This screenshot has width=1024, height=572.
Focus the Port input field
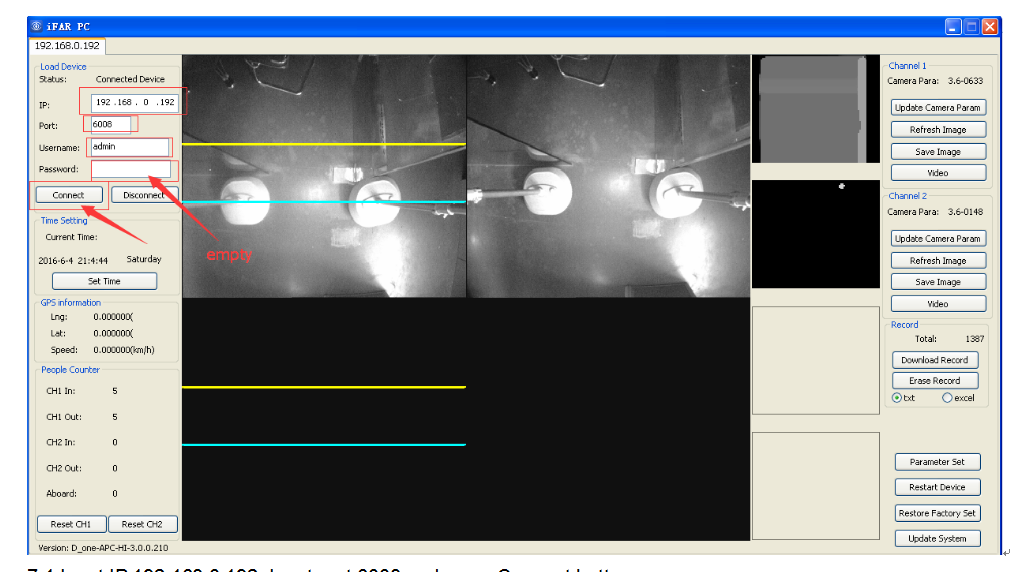tap(111, 125)
